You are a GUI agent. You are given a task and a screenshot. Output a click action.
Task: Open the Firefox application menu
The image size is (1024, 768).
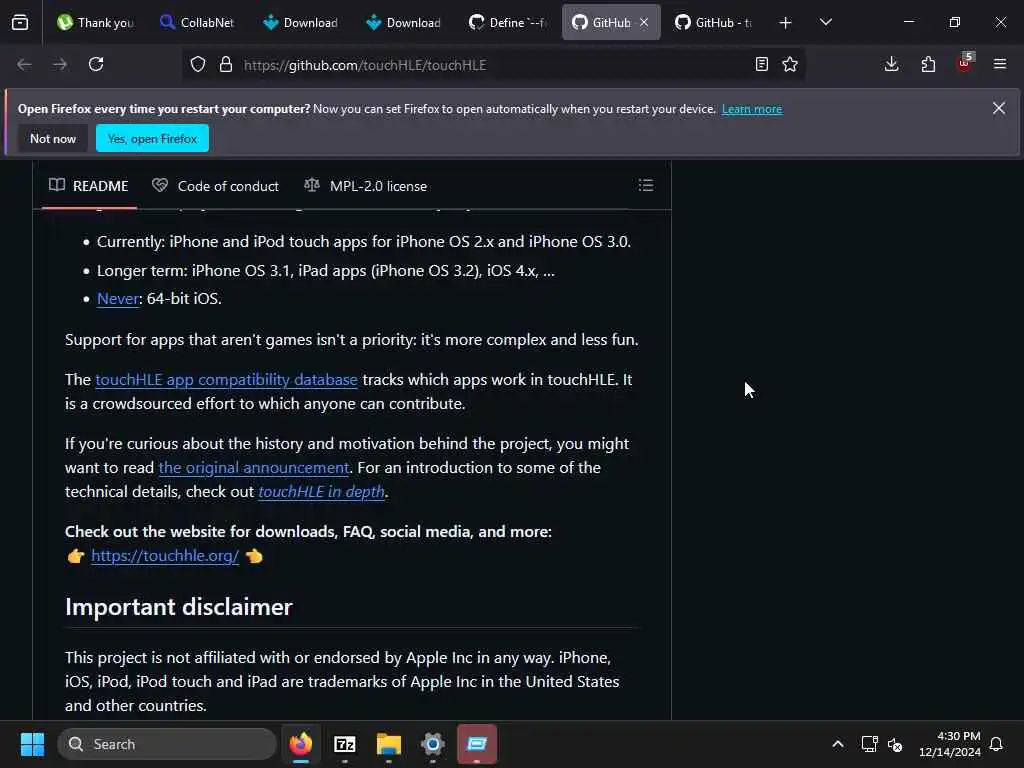(x=1000, y=64)
